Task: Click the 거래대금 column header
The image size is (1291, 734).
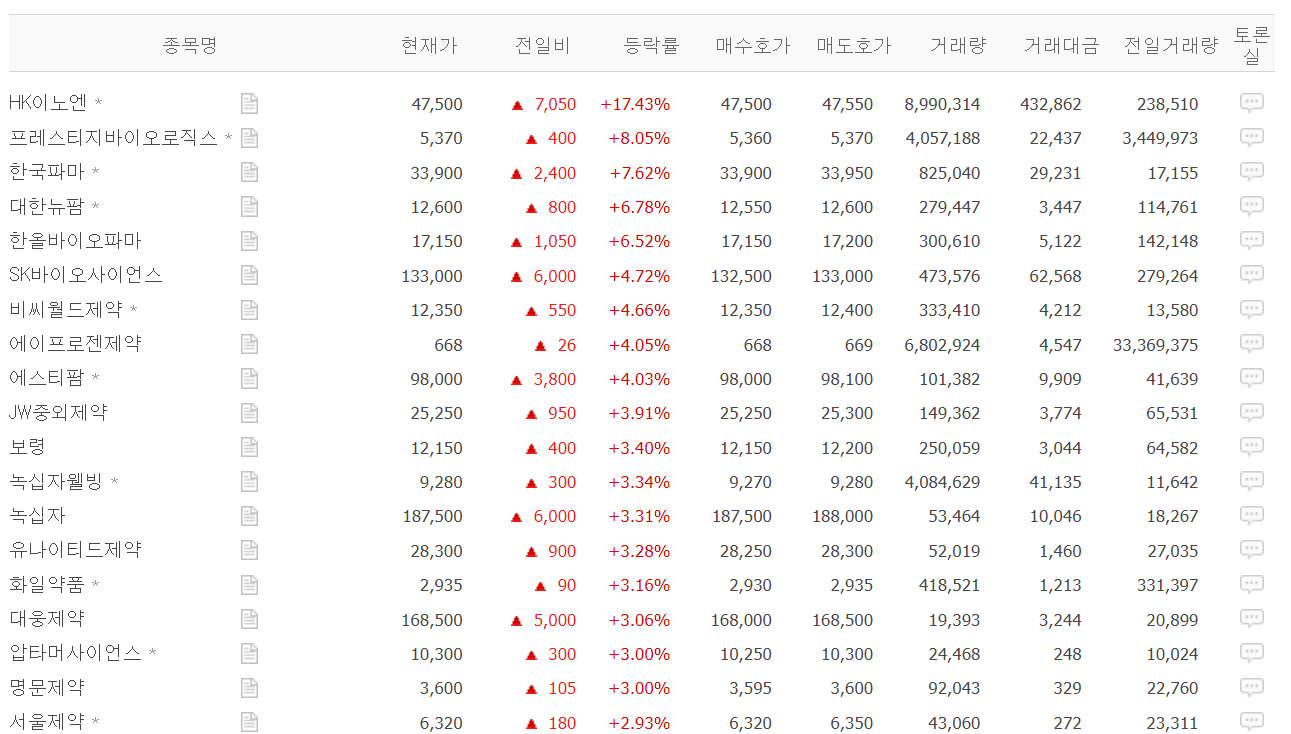Action: point(1061,45)
